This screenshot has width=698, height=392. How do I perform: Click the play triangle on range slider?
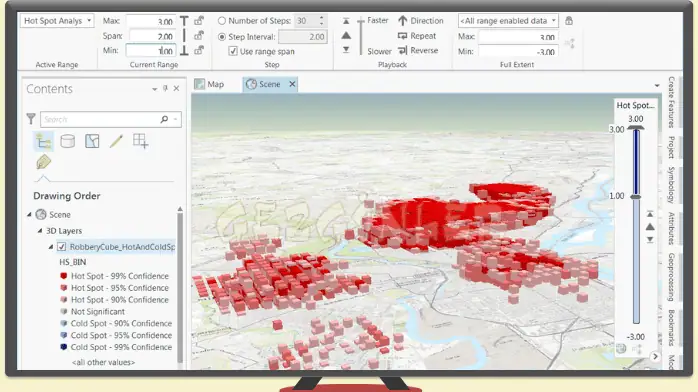click(650, 227)
